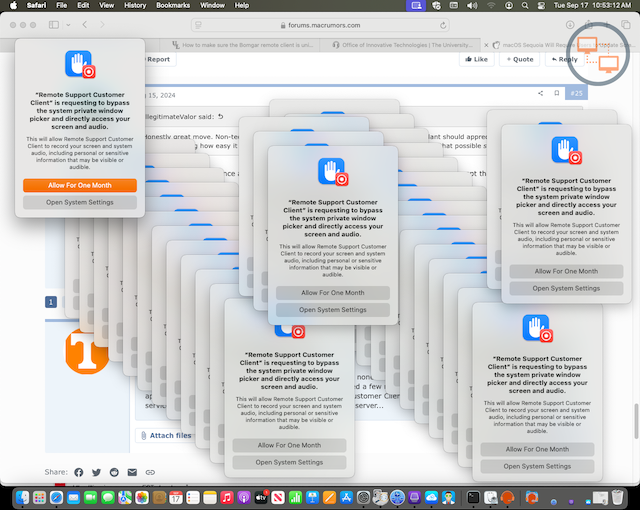
Task: Close the macOS Sequoia tab
Action: [486, 45]
